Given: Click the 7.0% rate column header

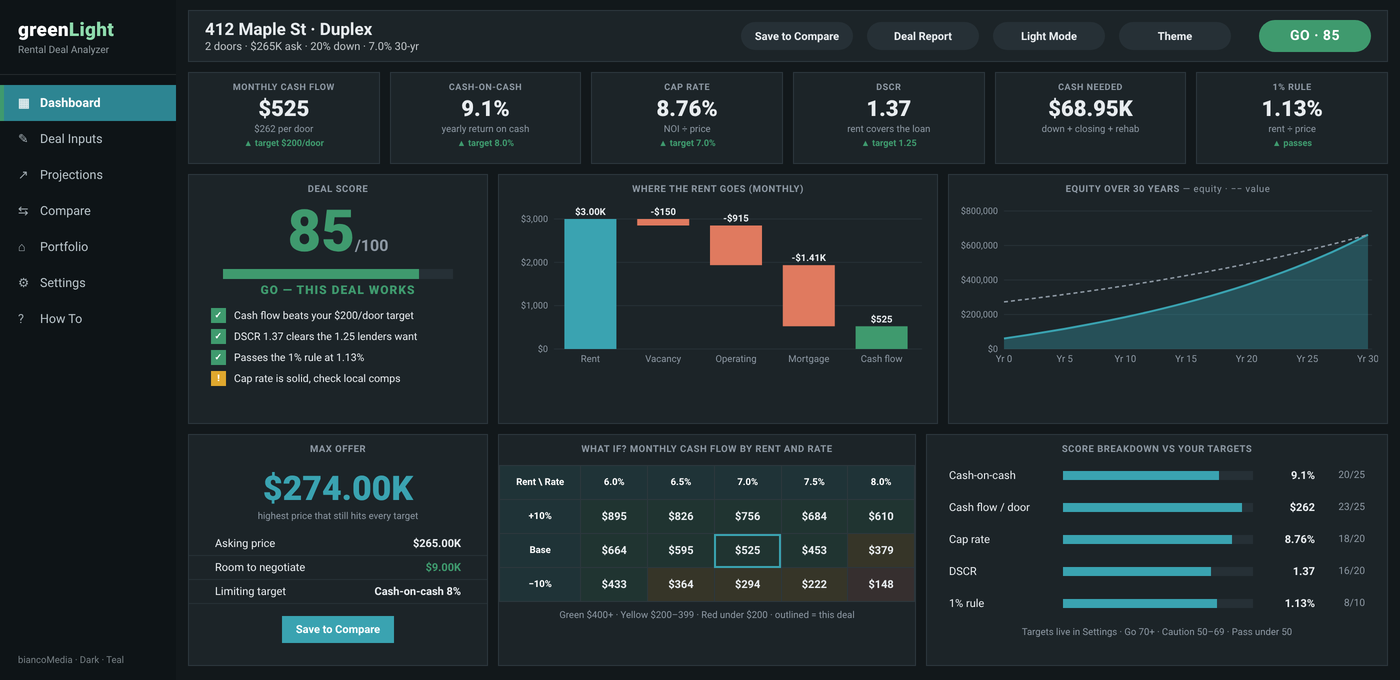Looking at the screenshot, I should [x=747, y=482].
